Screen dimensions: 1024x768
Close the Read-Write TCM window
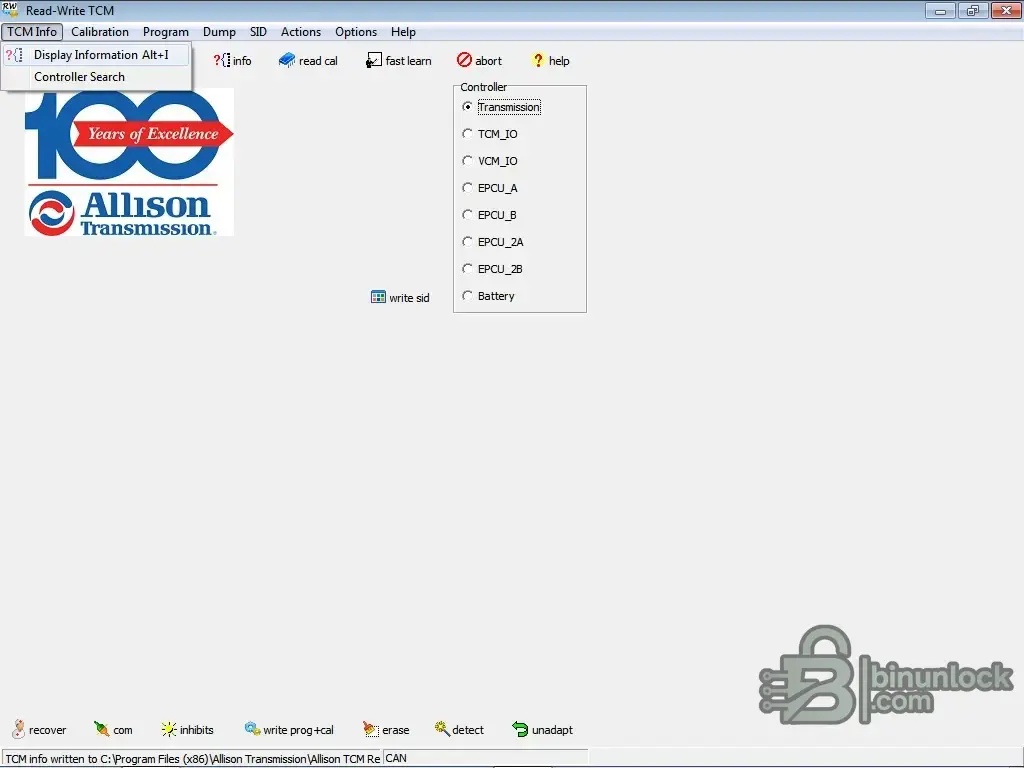(1006, 10)
